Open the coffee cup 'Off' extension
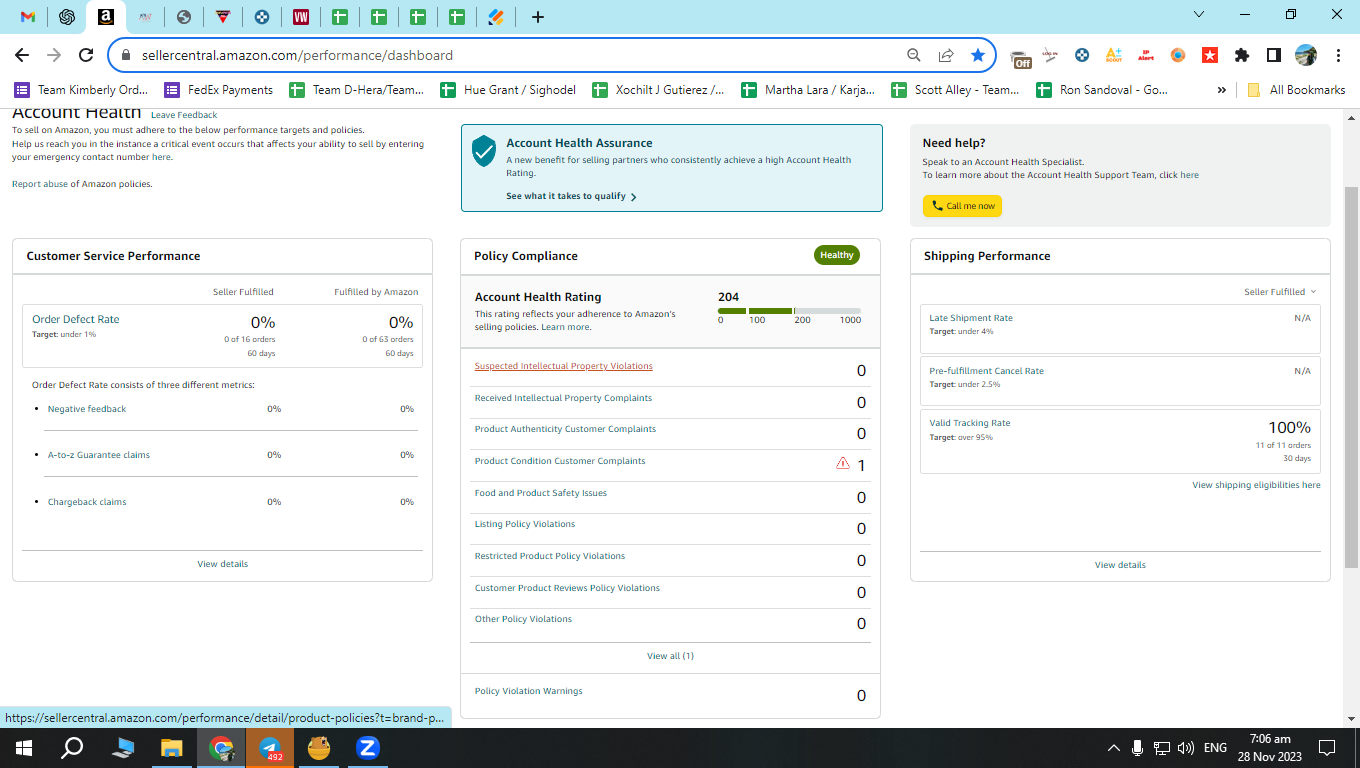 click(1020, 57)
